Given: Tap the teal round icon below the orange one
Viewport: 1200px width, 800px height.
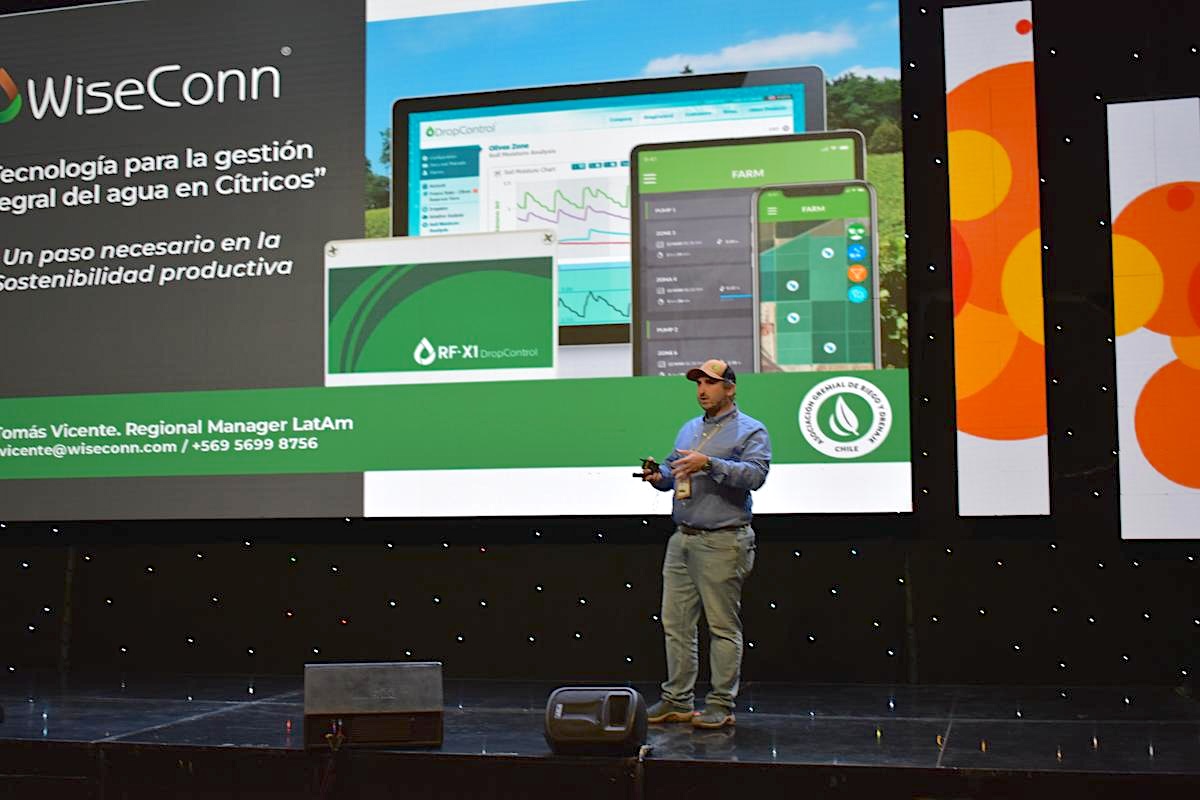Looking at the screenshot, I should click(857, 294).
